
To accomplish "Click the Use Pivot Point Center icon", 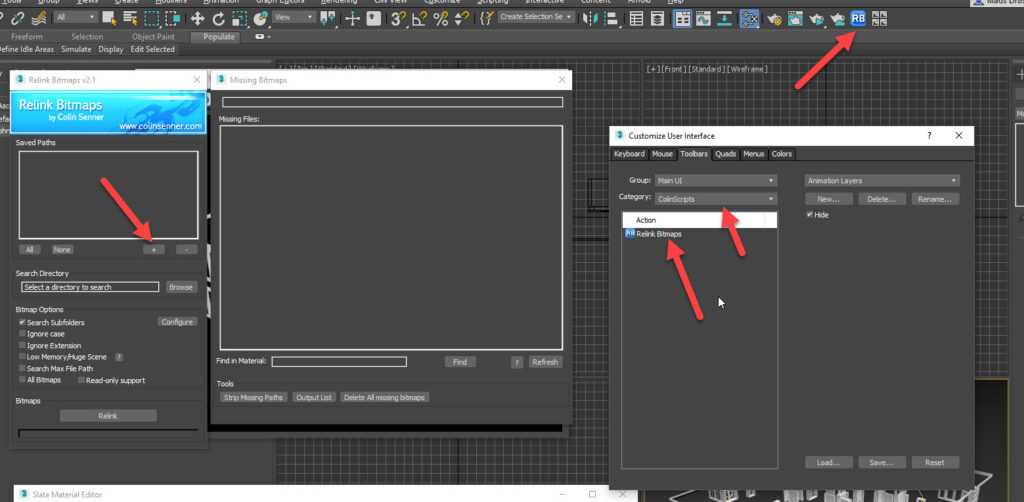I will [328, 19].
